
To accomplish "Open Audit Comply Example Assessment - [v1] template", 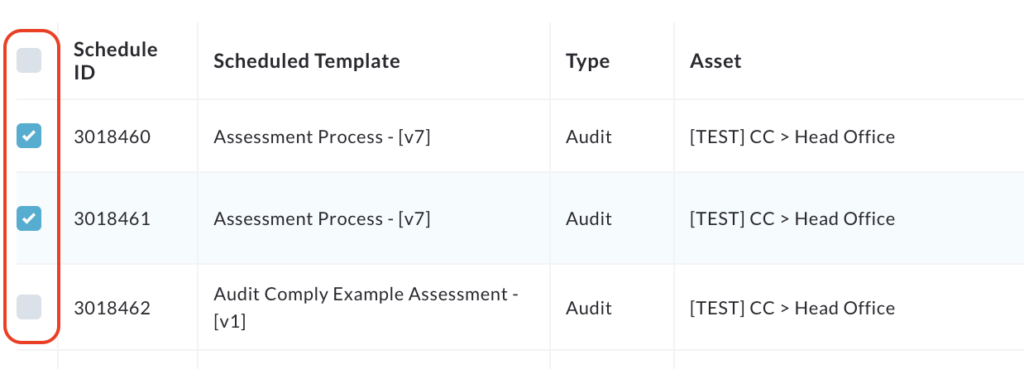I will (x=366, y=308).
